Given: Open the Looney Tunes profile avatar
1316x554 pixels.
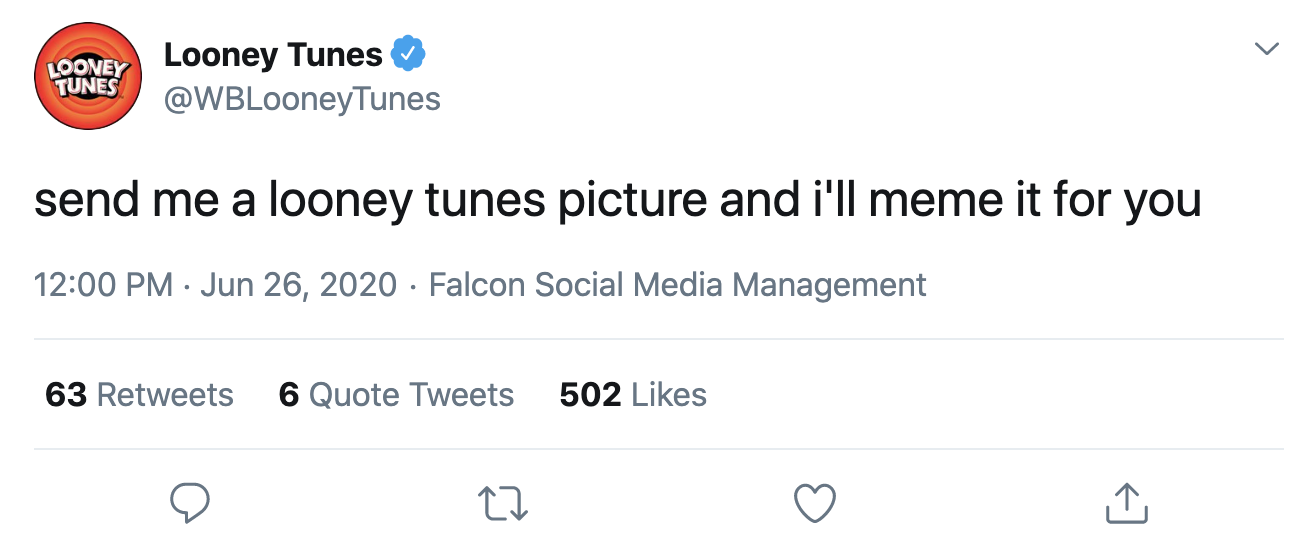Looking at the screenshot, I should [87, 77].
